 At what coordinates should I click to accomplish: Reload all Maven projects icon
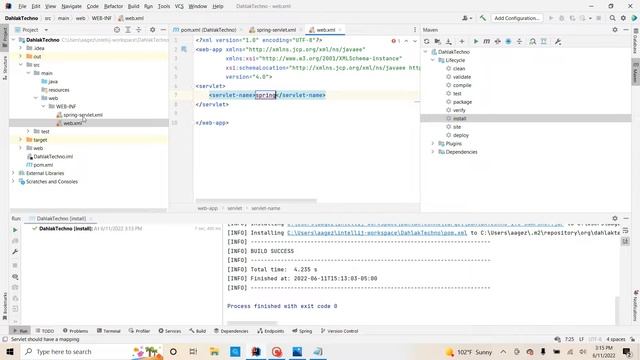tap(427, 42)
